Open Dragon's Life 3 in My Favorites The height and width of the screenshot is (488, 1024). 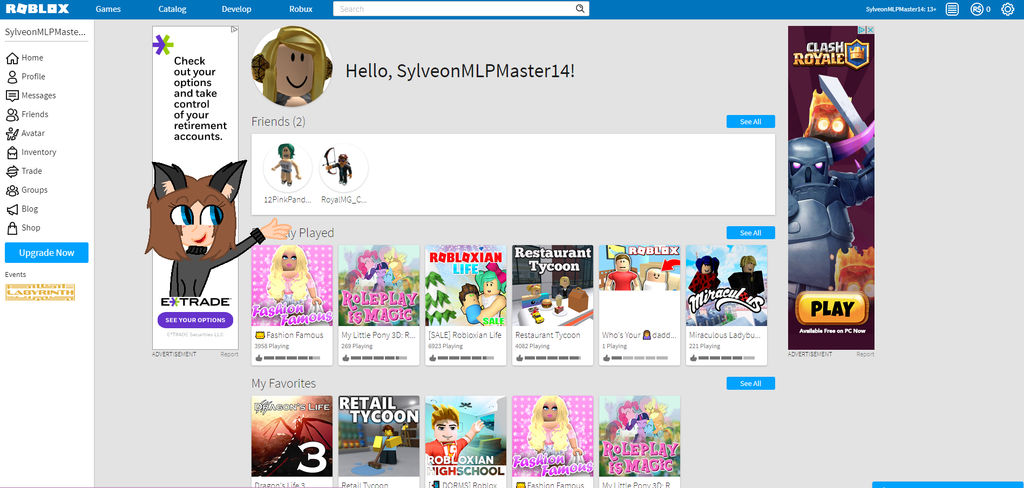click(x=292, y=436)
